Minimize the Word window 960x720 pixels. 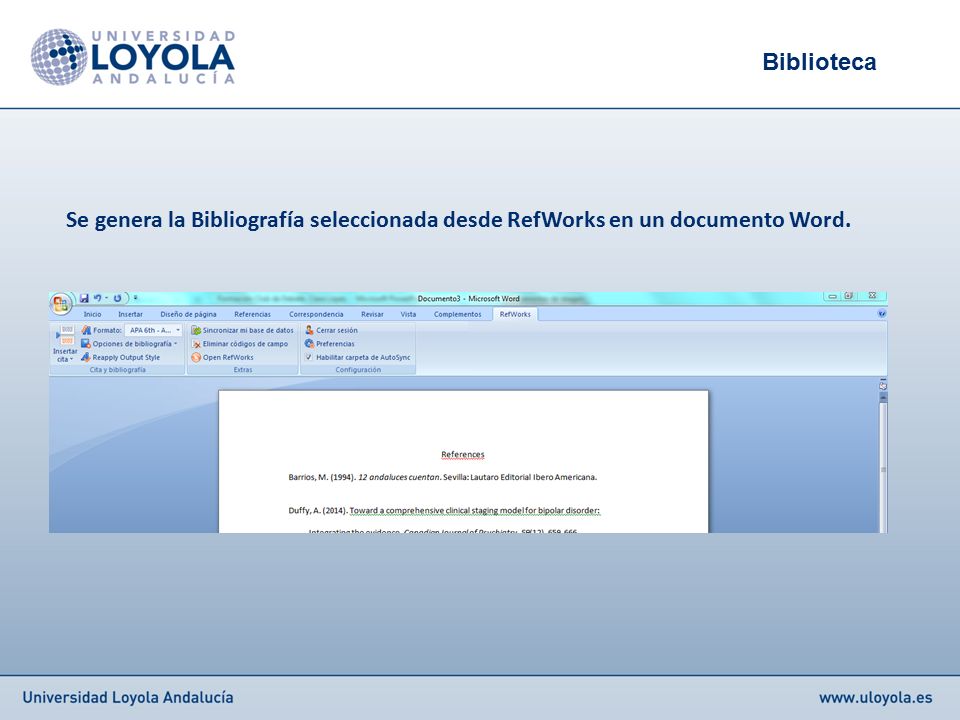pos(833,296)
